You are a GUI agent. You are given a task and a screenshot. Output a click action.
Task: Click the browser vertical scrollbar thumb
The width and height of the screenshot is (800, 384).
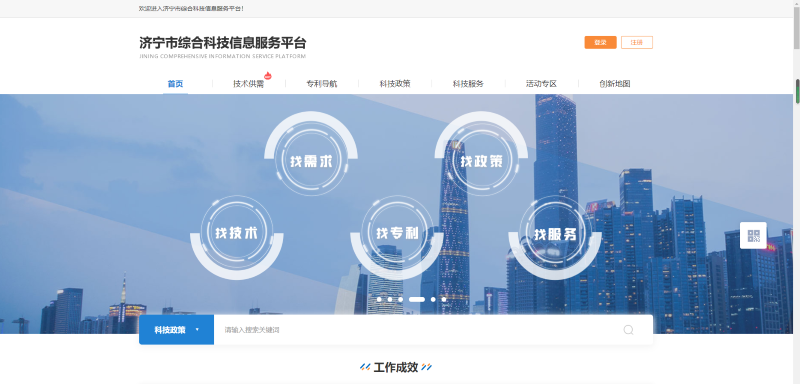(x=796, y=27)
